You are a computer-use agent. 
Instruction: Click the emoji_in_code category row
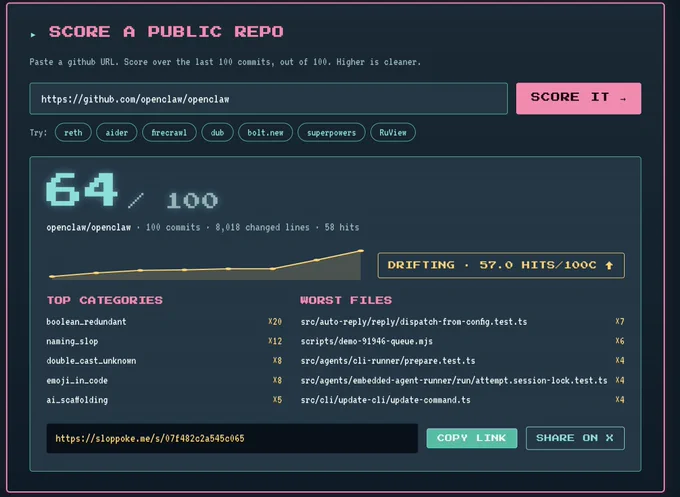click(x=164, y=380)
